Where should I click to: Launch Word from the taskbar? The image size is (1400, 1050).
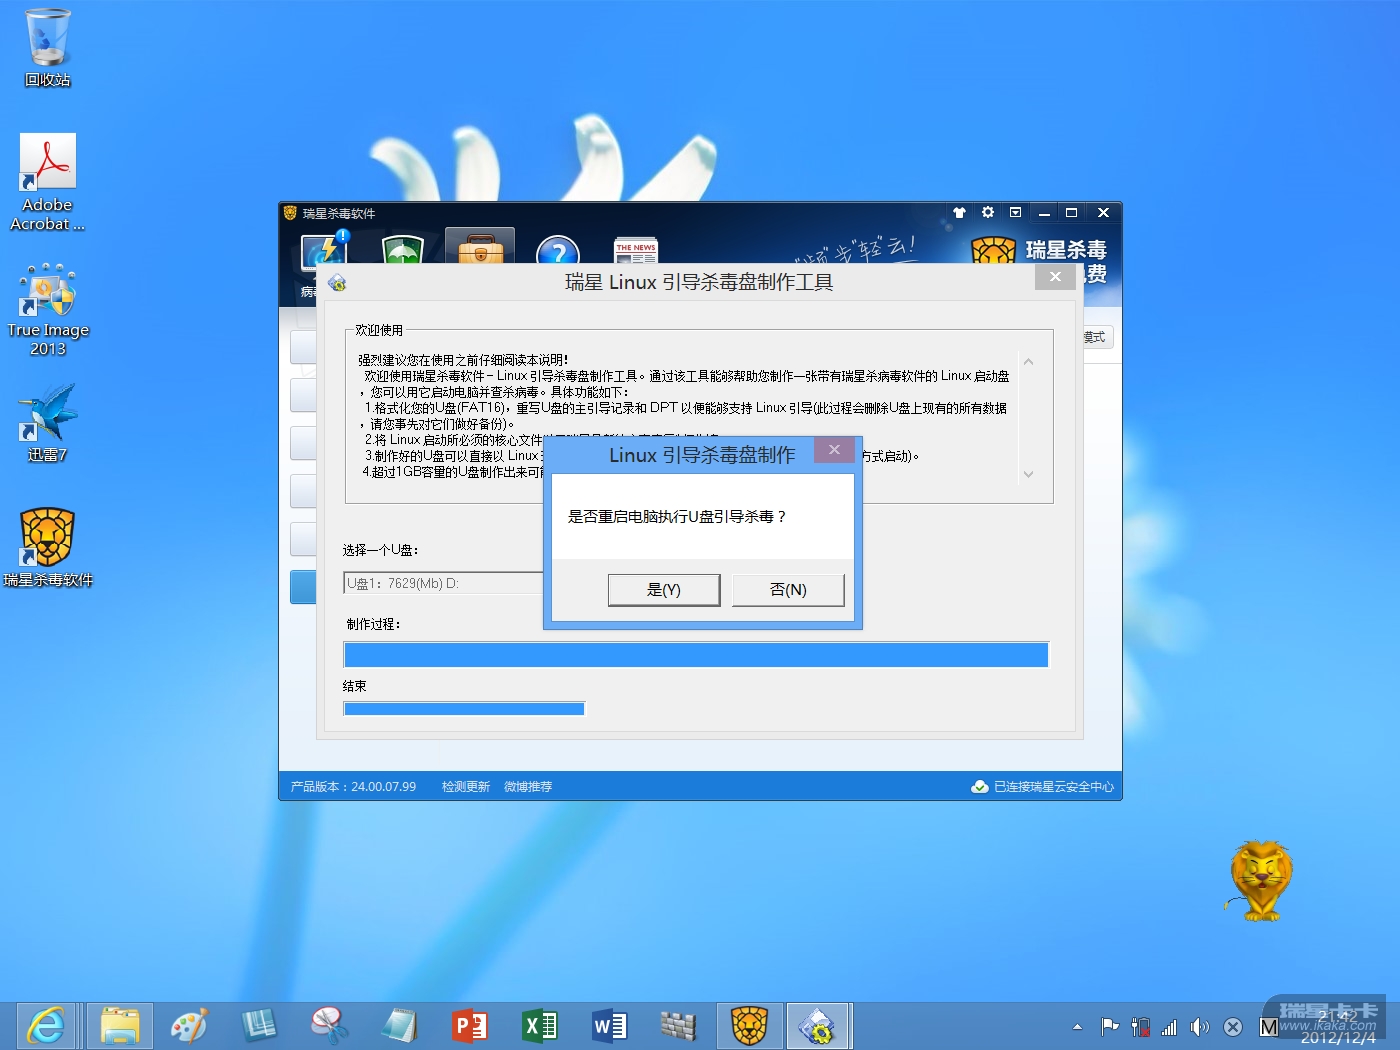[609, 1026]
